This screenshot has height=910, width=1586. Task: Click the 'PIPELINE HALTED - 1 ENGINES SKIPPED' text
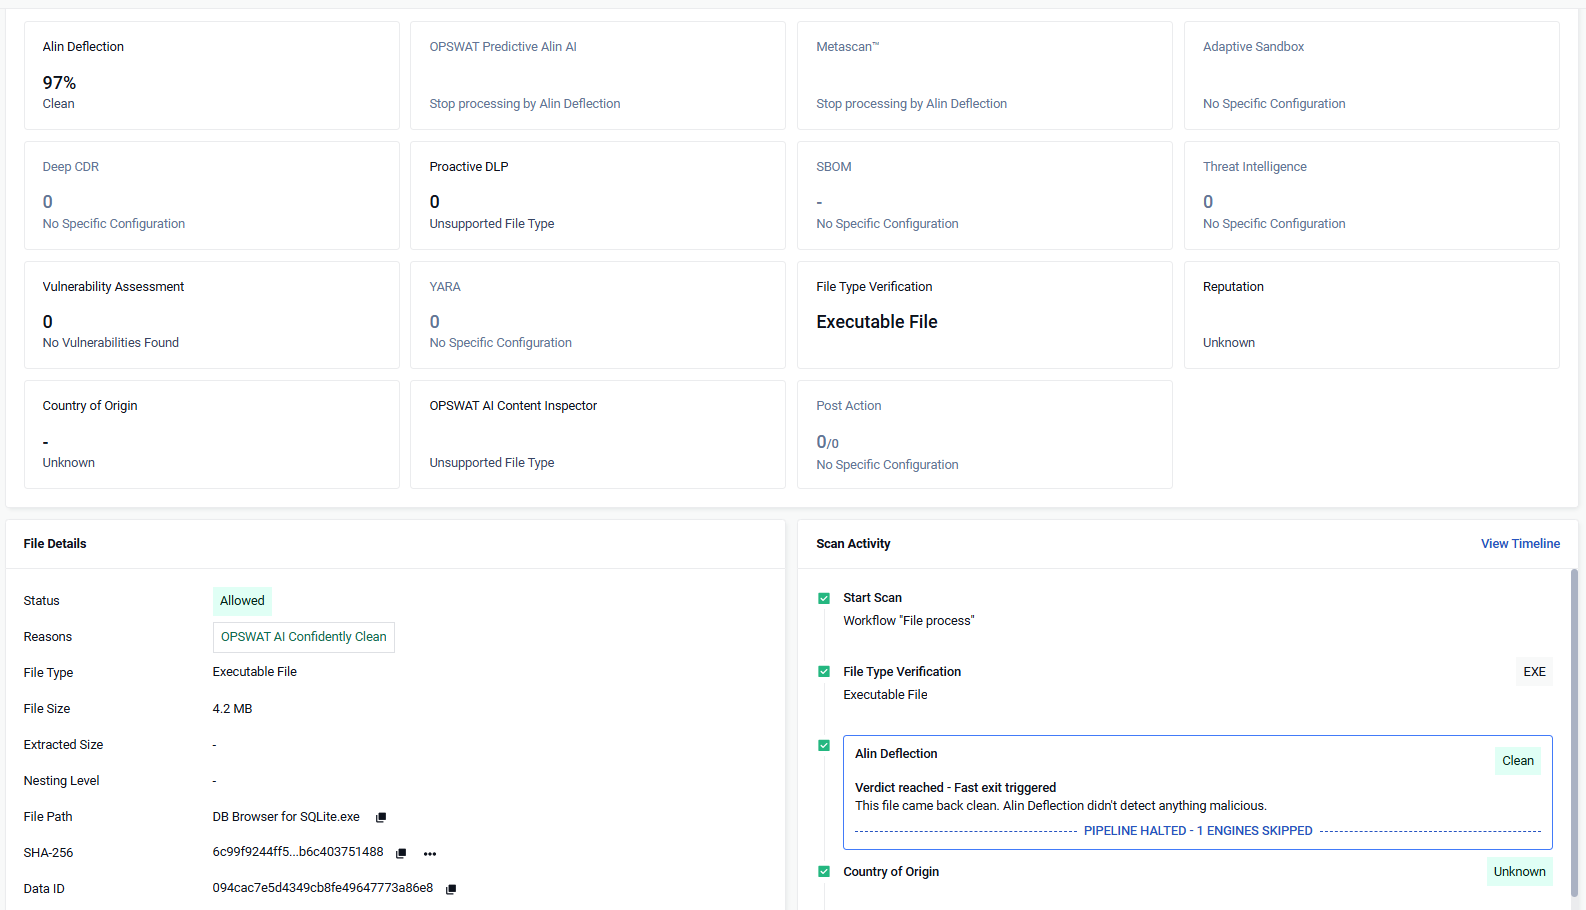pos(1198,831)
